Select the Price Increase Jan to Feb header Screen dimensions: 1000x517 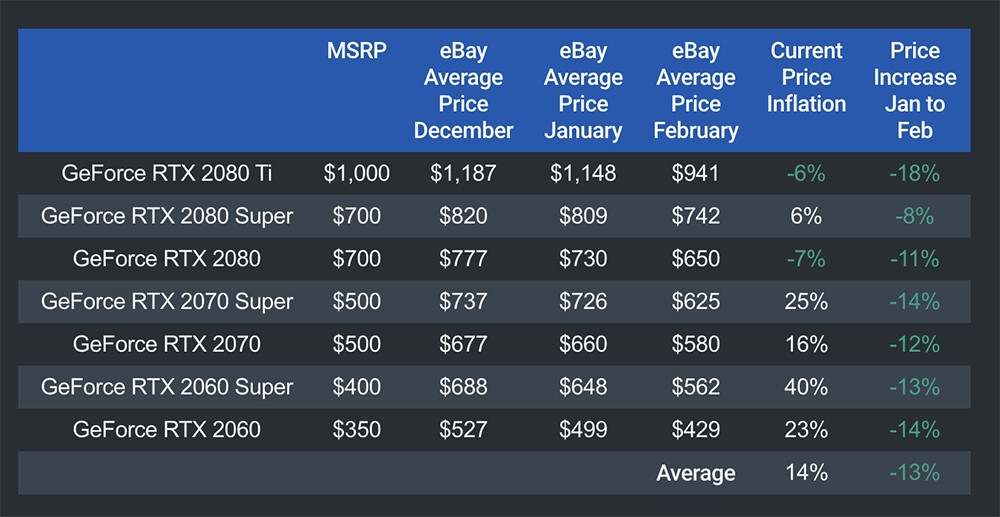[x=914, y=91]
